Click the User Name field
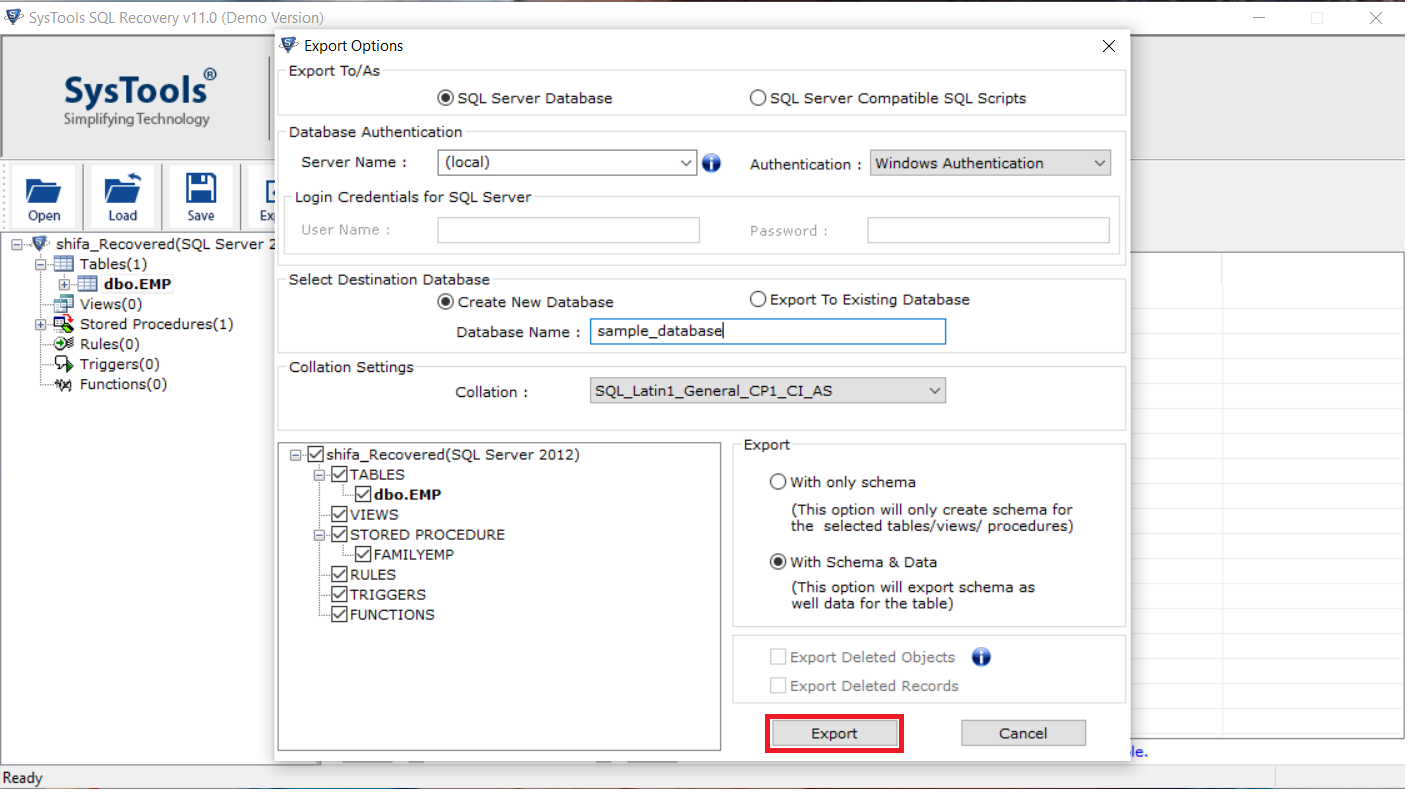This screenshot has width=1412, height=794. [x=568, y=230]
